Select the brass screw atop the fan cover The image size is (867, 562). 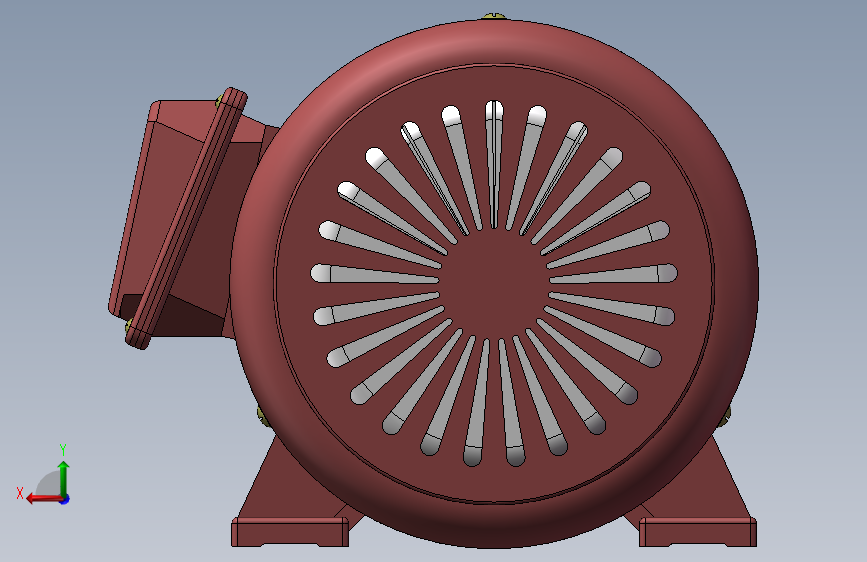point(494,17)
